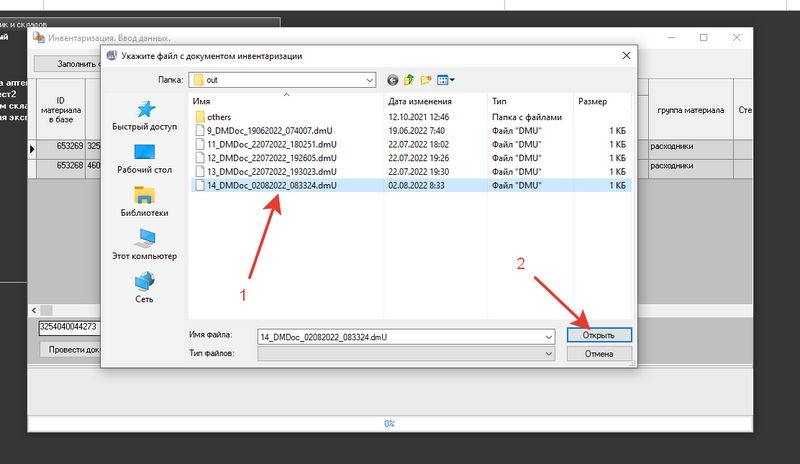Open Библиотеки in the places bar
Image resolution: width=800 pixels, height=464 pixels.
click(145, 201)
